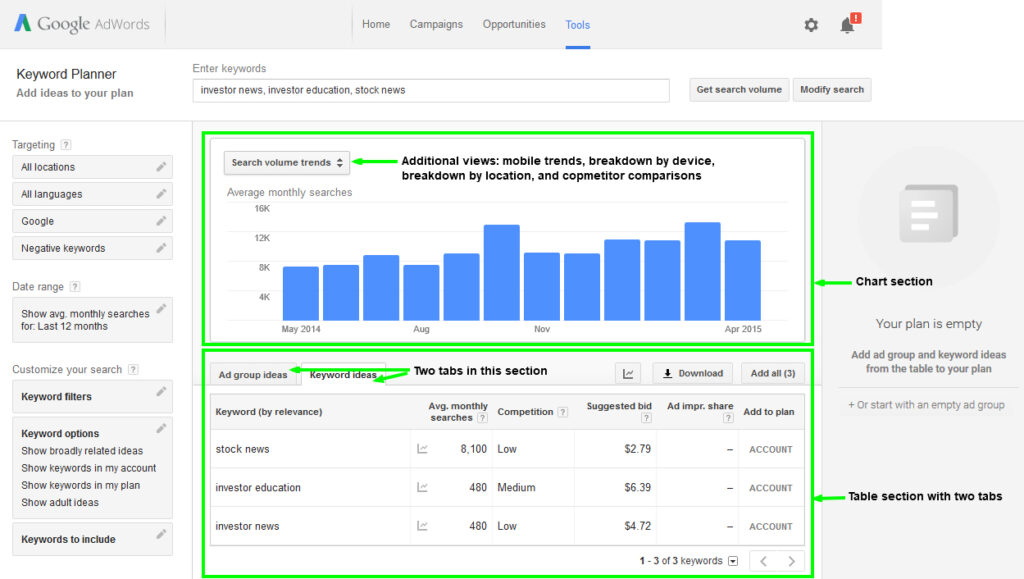Add investor news to plan via ACCOUNT
This screenshot has width=1024, height=579.
pyautogui.click(x=771, y=527)
